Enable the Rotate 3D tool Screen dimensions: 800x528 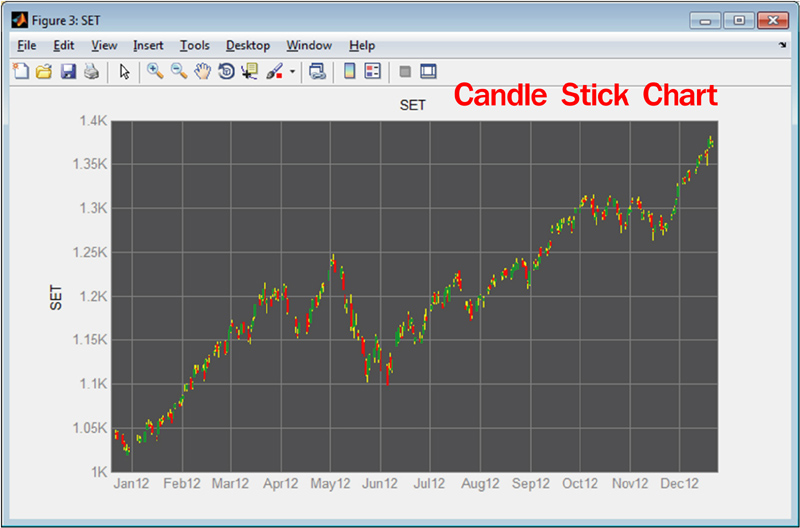point(226,71)
